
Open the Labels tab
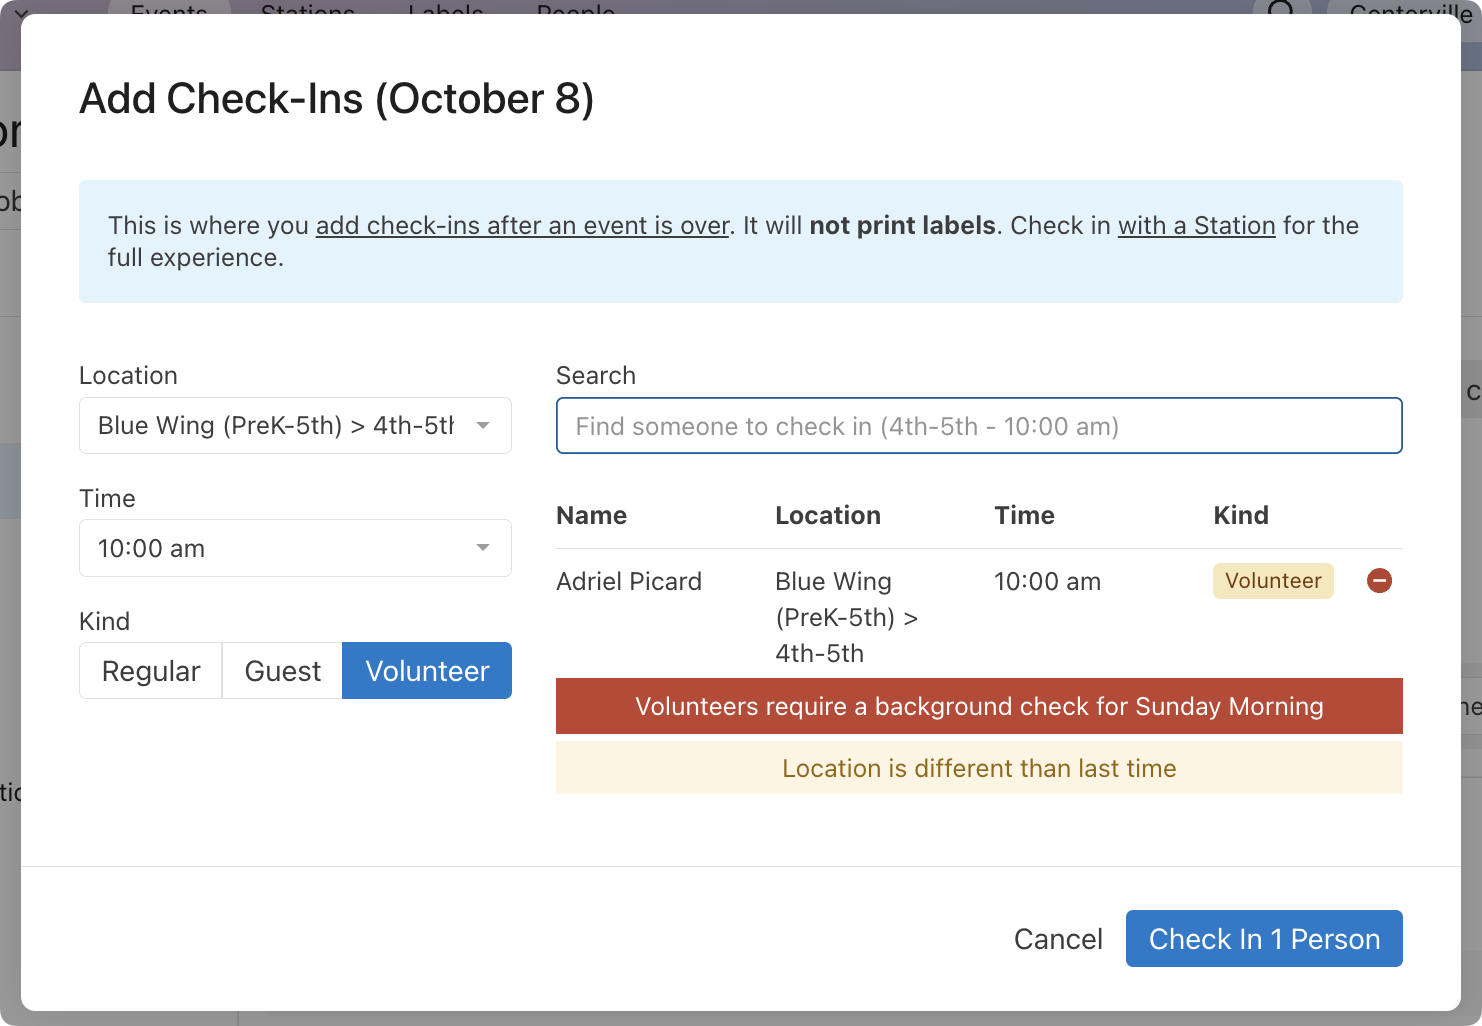tap(445, 9)
